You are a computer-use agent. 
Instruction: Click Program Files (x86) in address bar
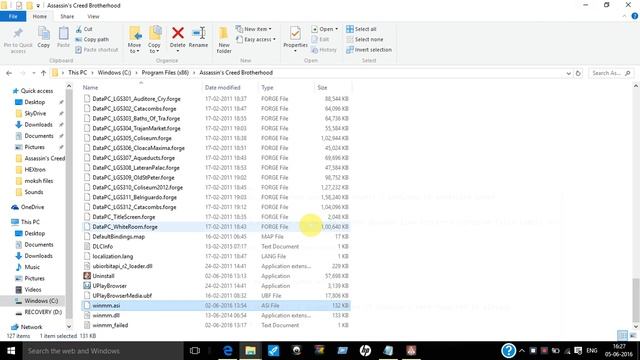pos(165,73)
